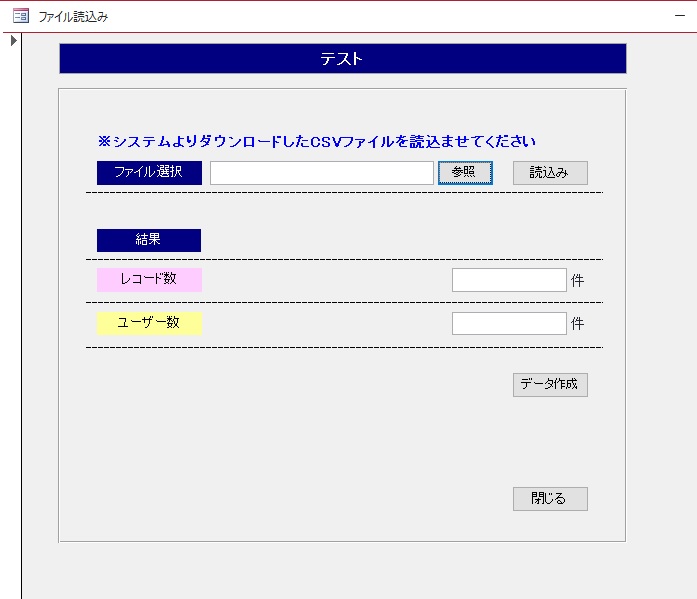This screenshot has width=697, height=599.
Task: Focus the file path input field
Action: (x=321, y=173)
